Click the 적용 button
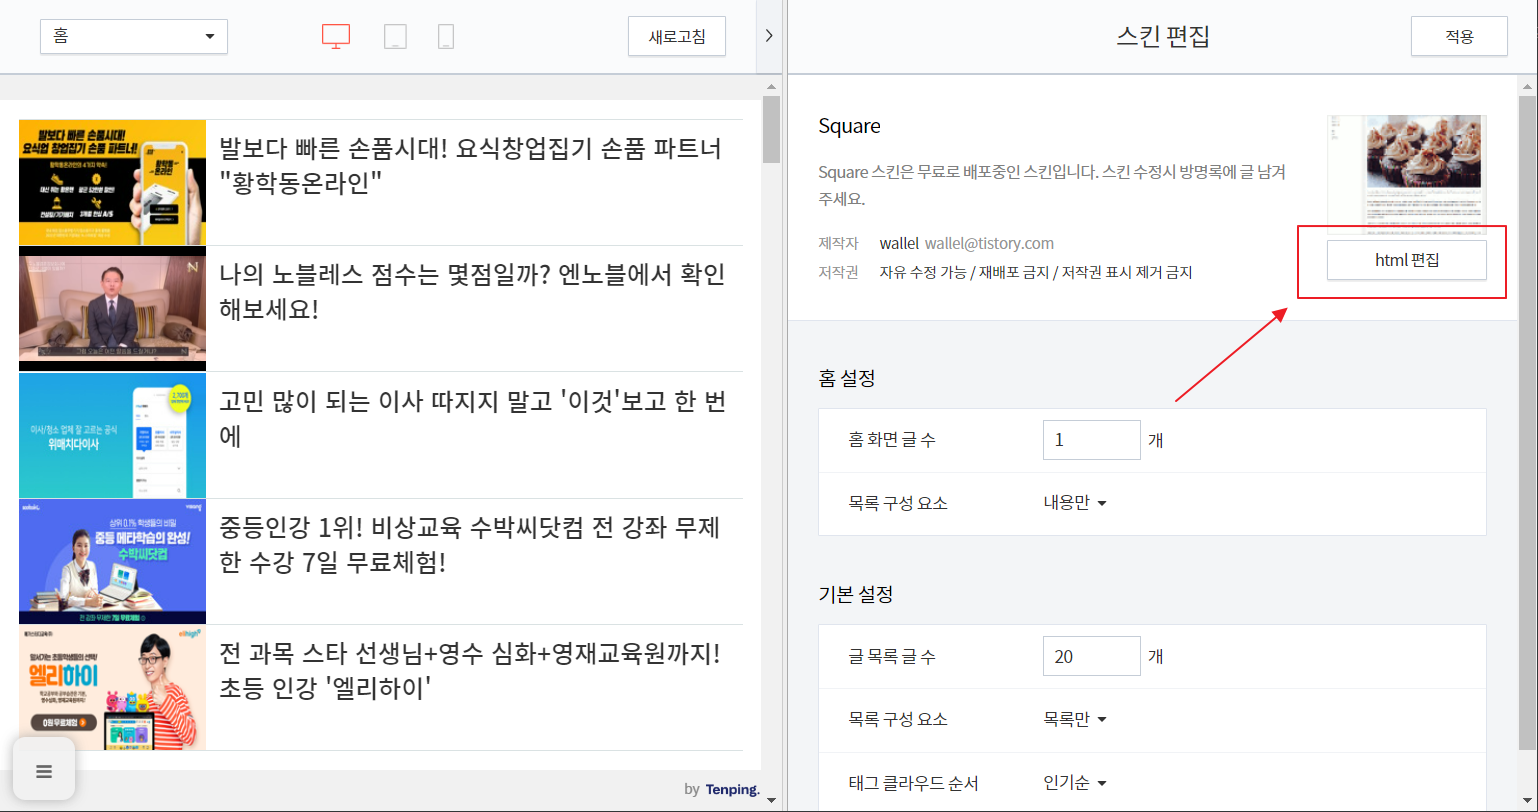This screenshot has height=812, width=1538. (x=1459, y=36)
